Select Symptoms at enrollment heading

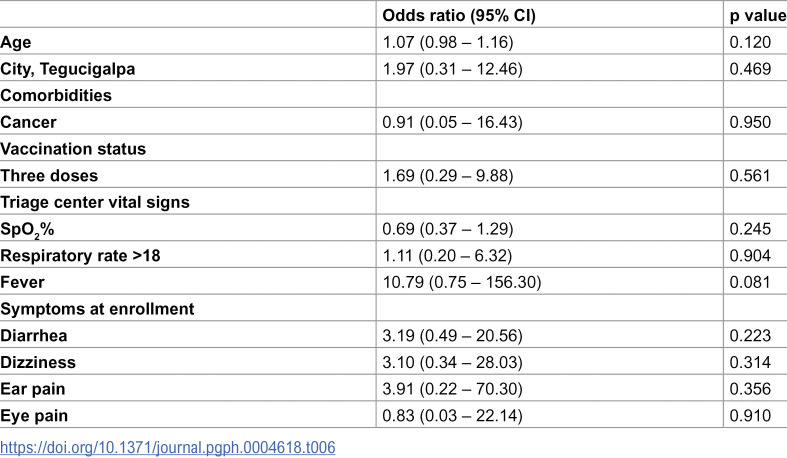[97, 309]
